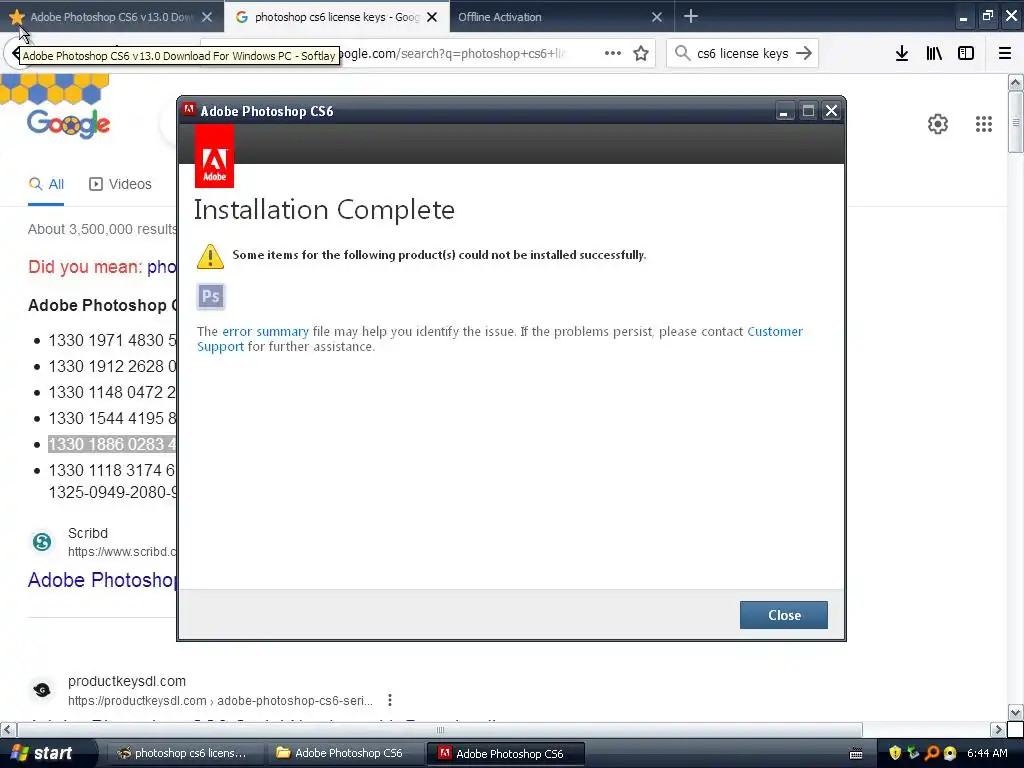This screenshot has width=1024, height=768.
Task: Close the photoshop cs6 license keys tab
Action: point(432,17)
